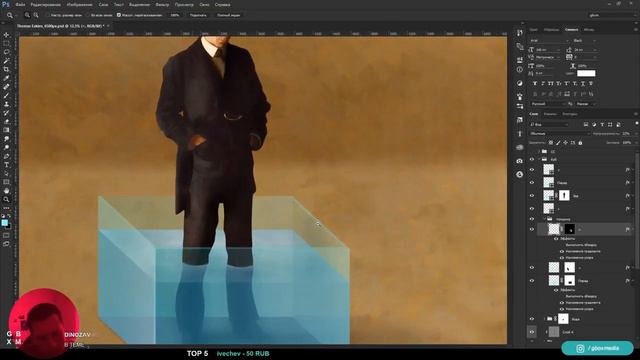Open the Arial font family dropdown
The height and width of the screenshot is (360, 640).
click(x=549, y=41)
